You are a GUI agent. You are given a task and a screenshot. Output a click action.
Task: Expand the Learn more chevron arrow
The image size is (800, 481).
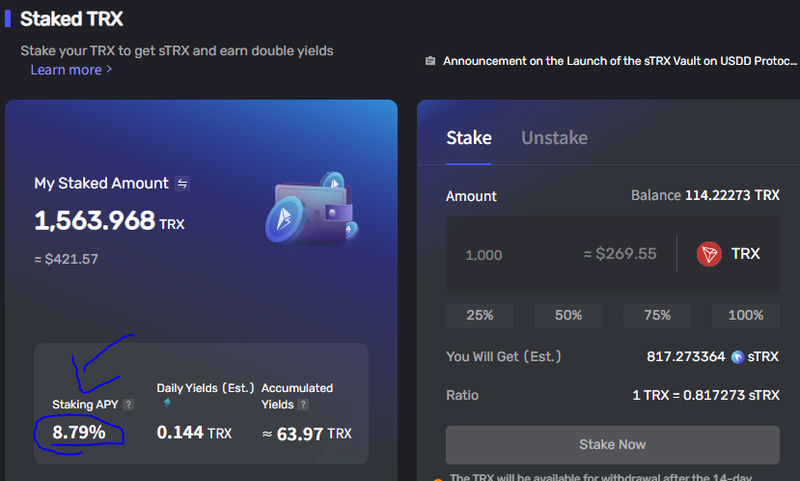[x=109, y=69]
